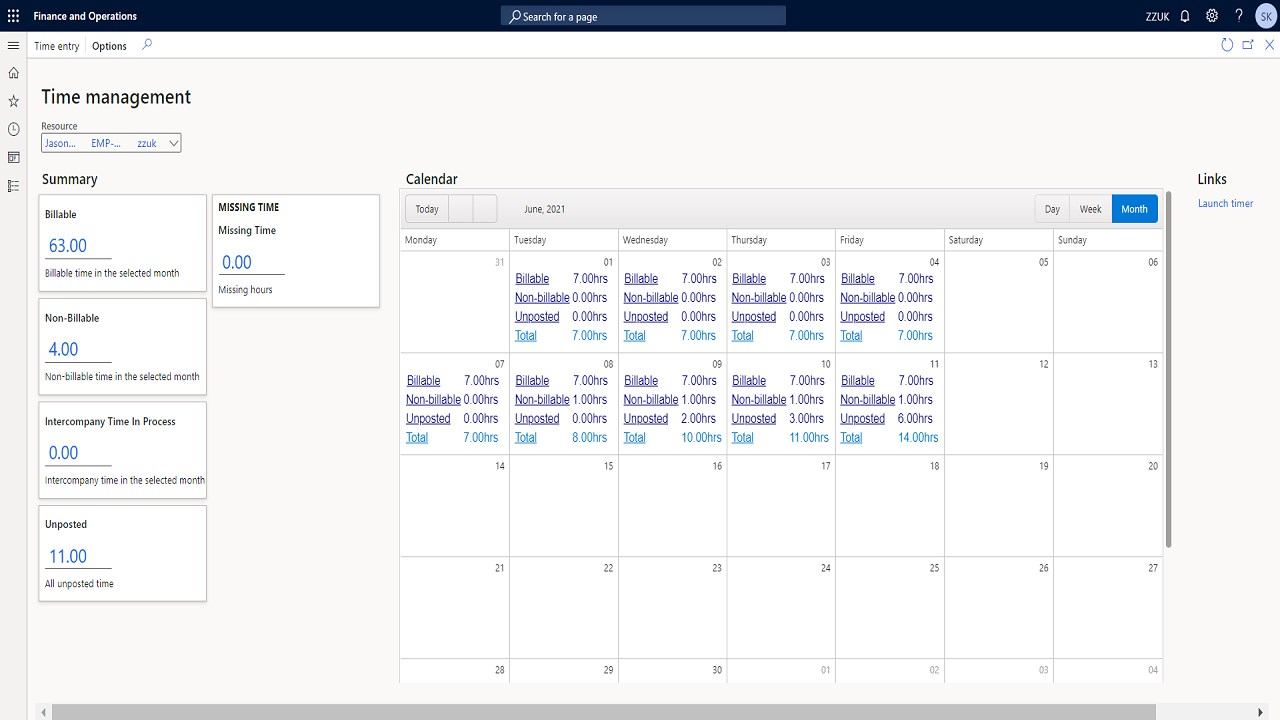
Task: Open the settings gear icon
Action: 1212,16
